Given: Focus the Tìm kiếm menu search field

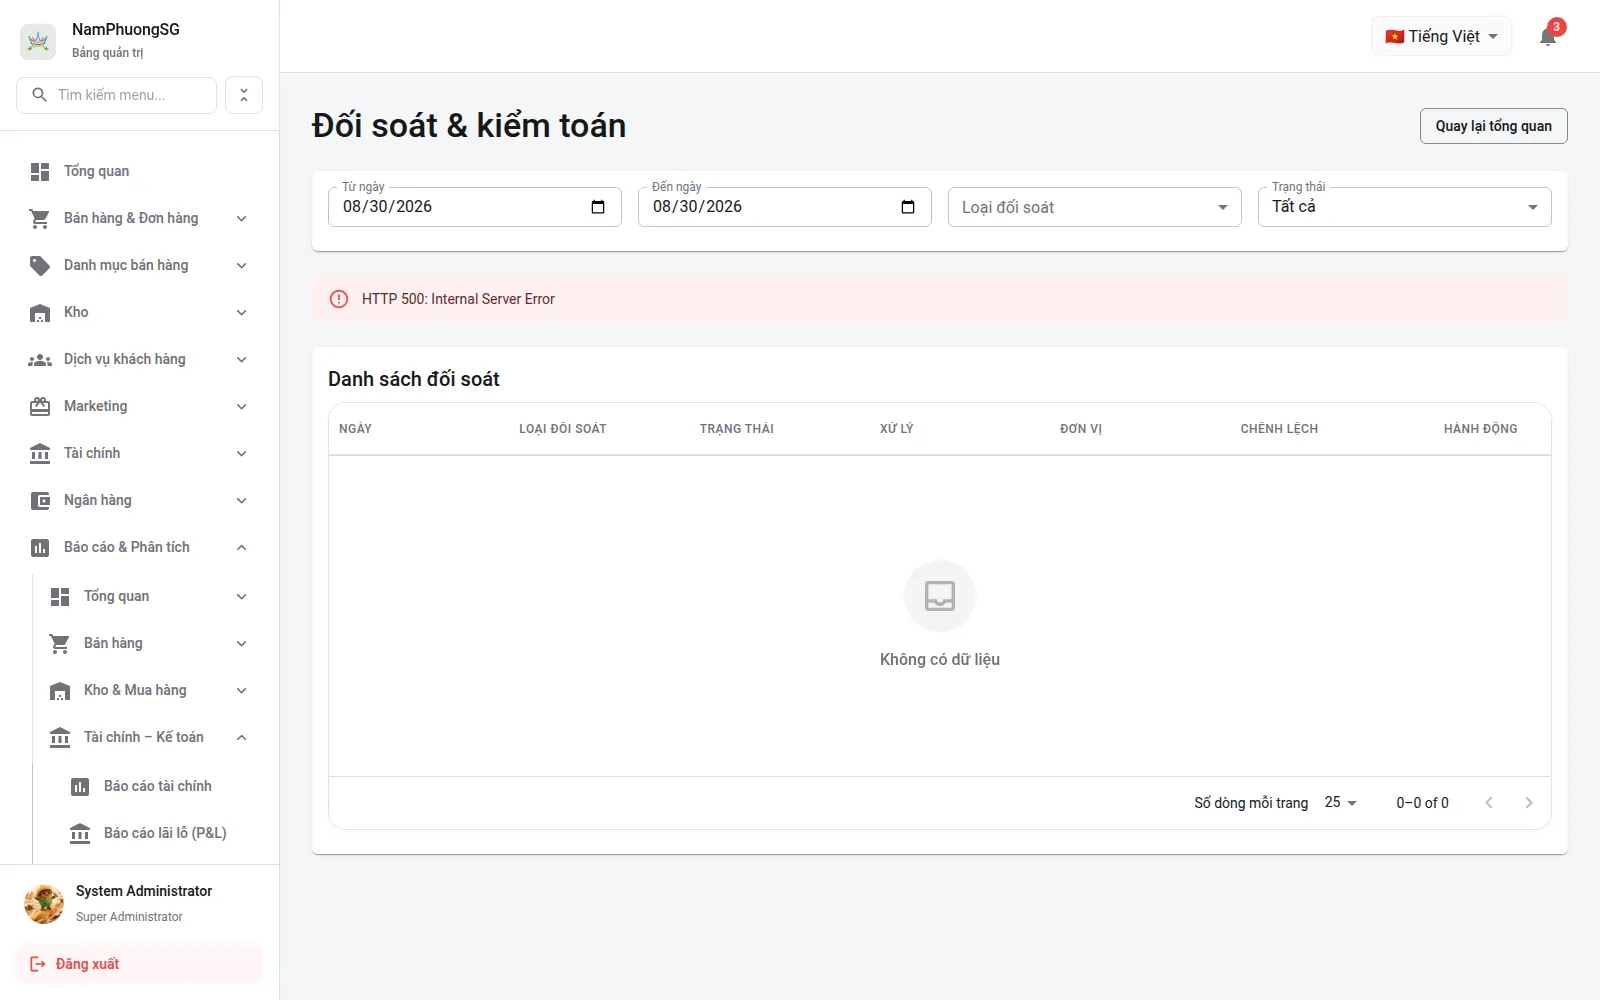Looking at the screenshot, I should (117, 95).
